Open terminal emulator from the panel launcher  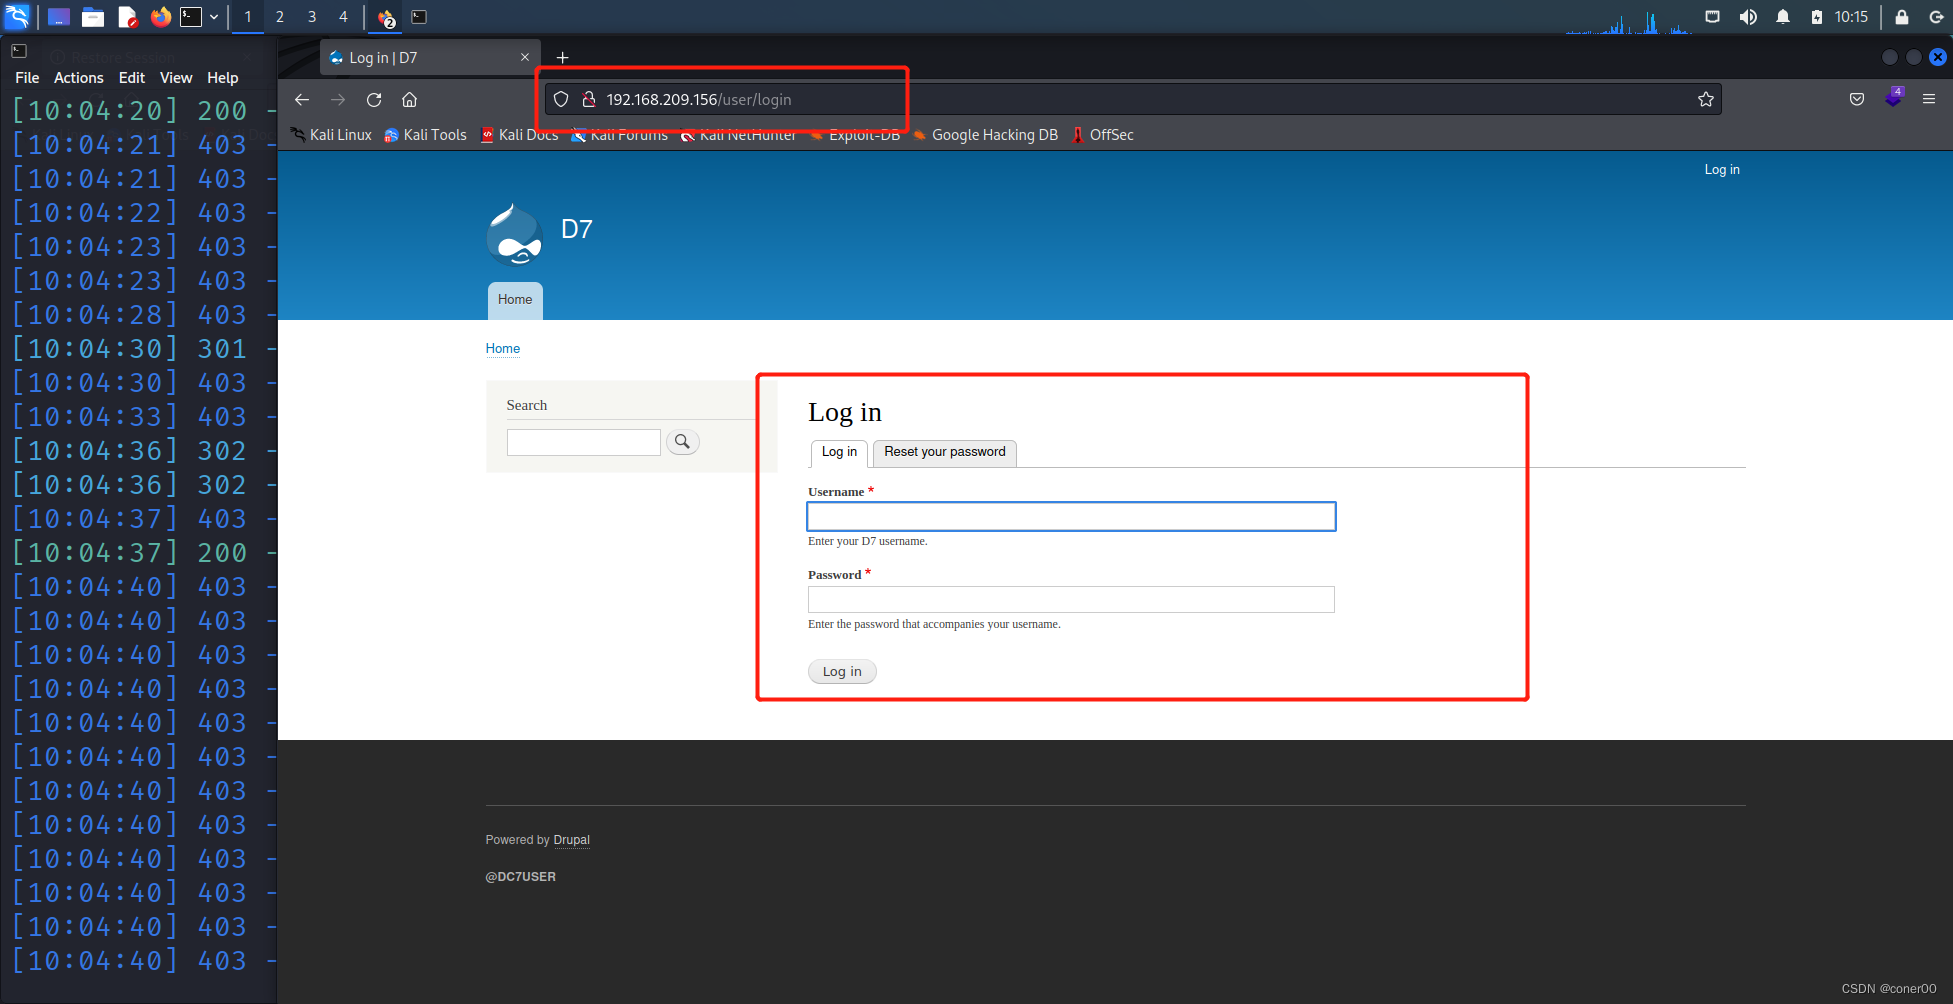[191, 17]
